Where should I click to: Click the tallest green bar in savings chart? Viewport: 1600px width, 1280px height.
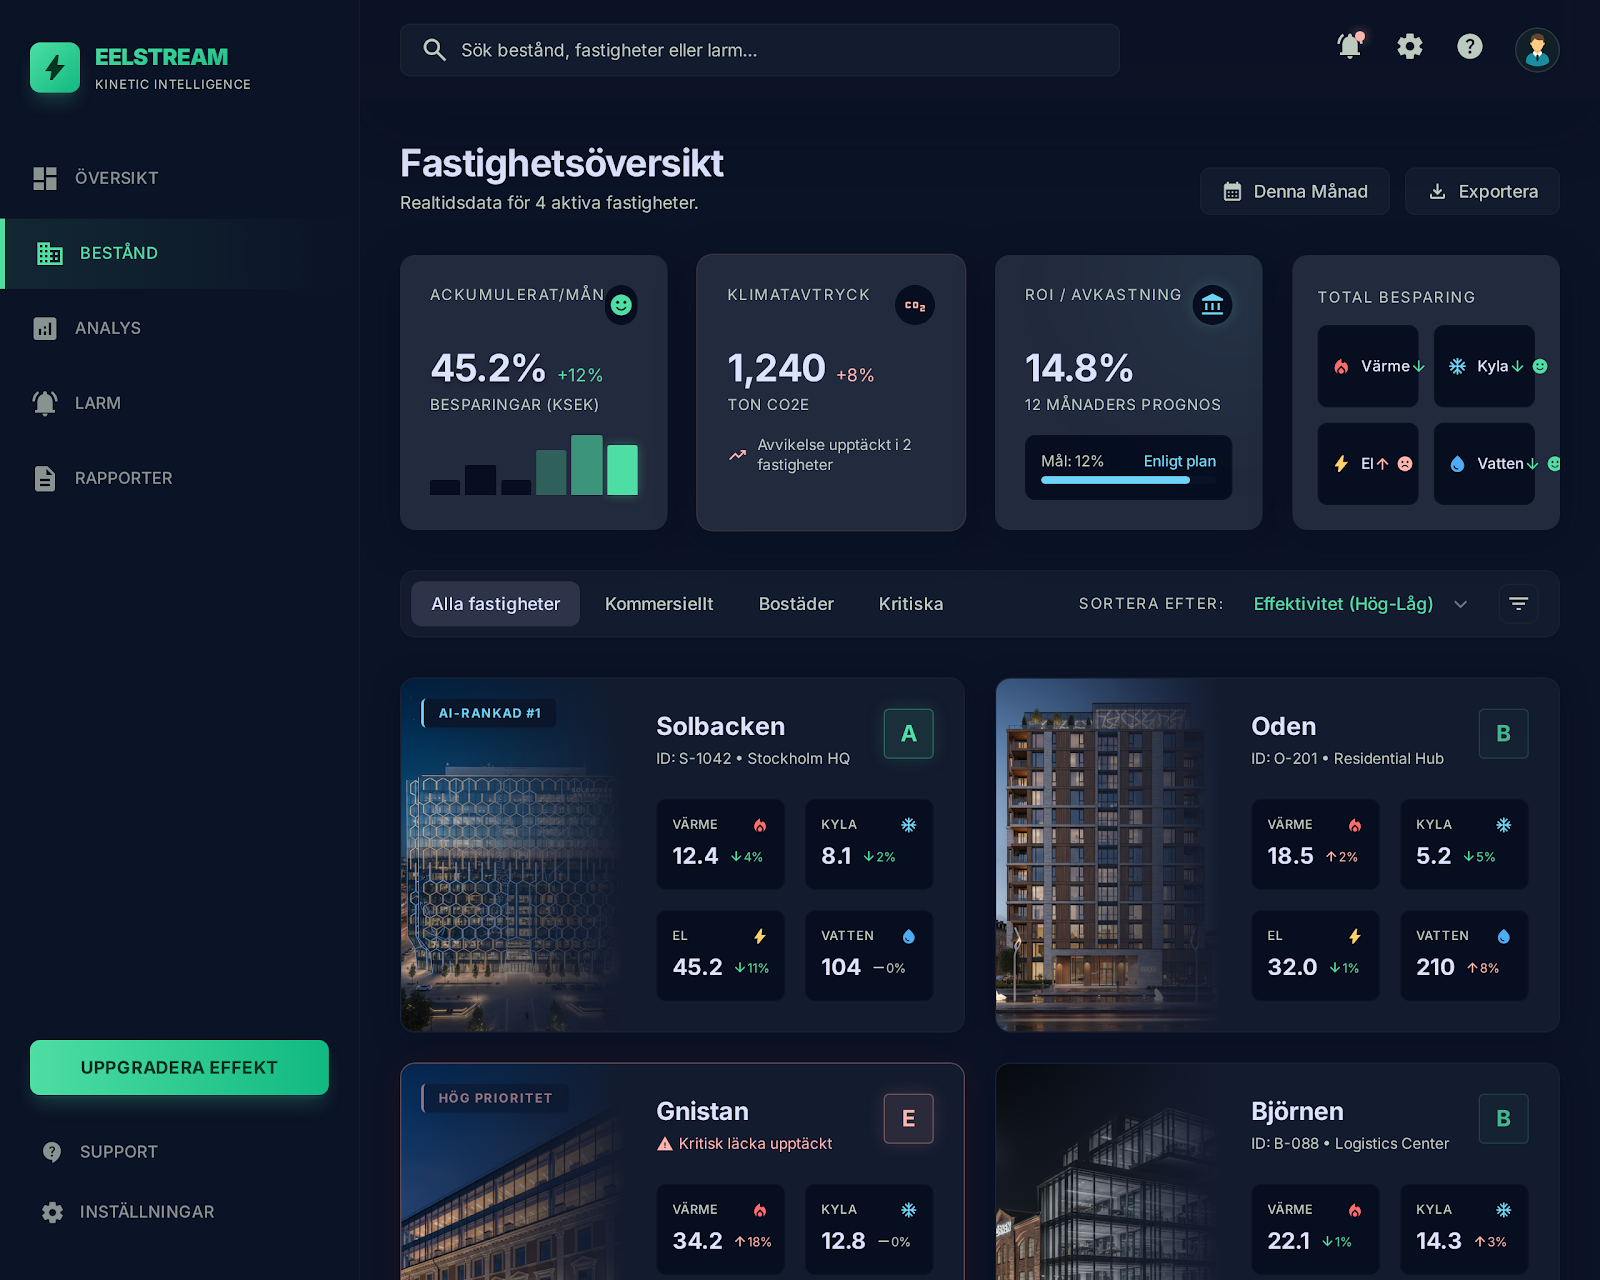tap(587, 465)
